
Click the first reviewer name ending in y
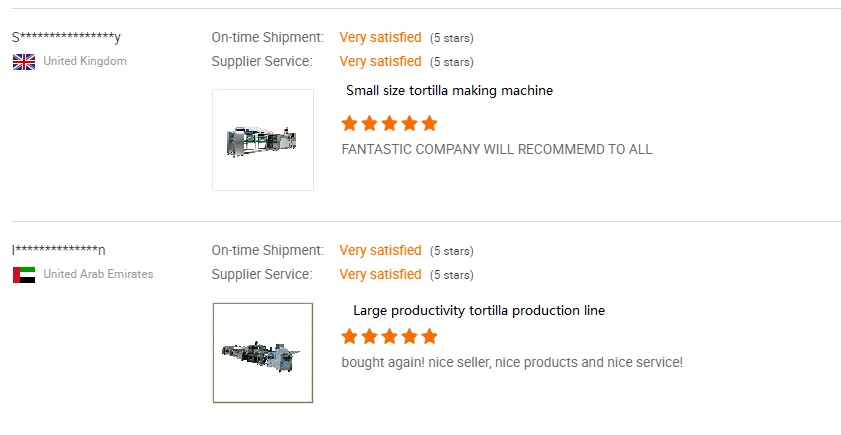(x=66, y=38)
